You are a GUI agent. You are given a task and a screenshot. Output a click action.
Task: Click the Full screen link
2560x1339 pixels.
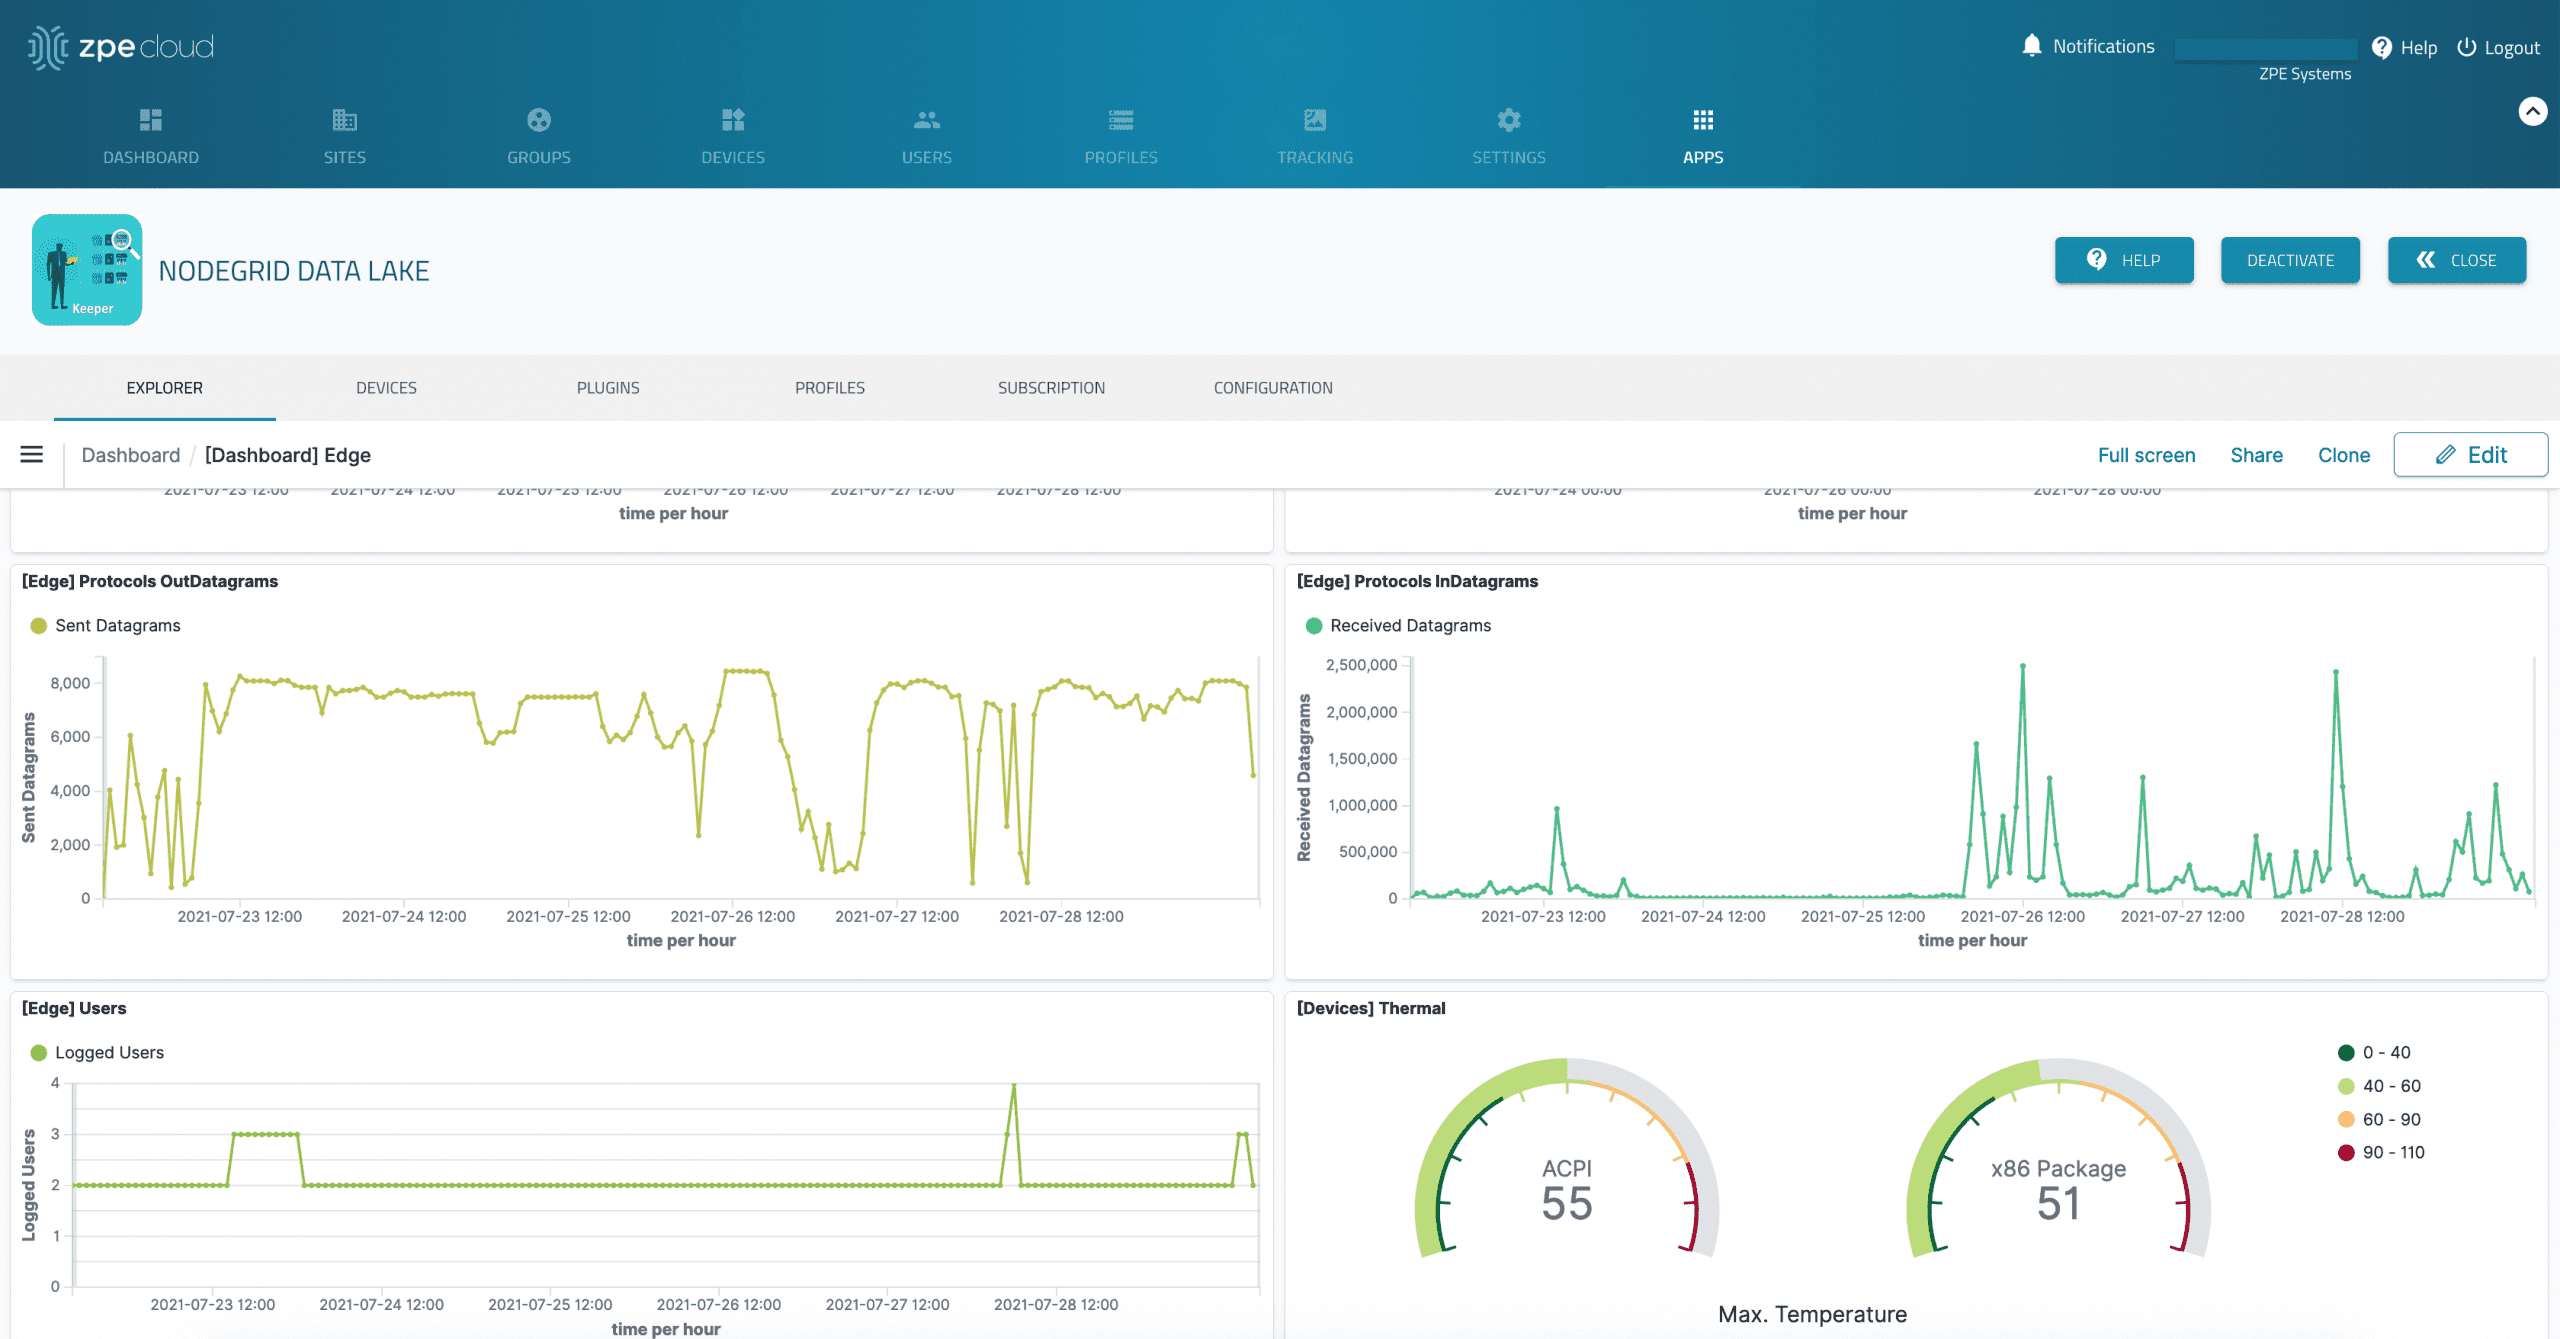click(x=2146, y=455)
